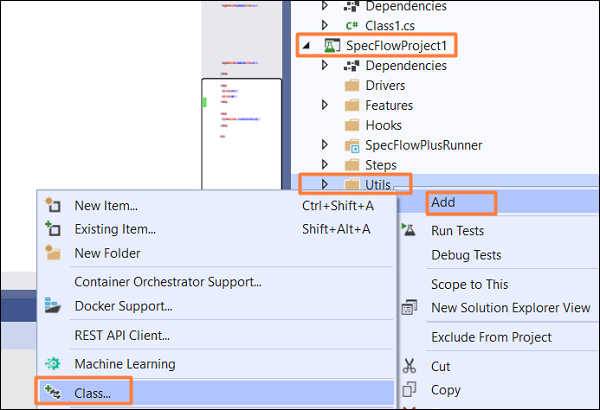Viewport: 600px width, 410px height.
Task: Click the Machine Learning gear icon
Action: pyautogui.click(x=54, y=364)
